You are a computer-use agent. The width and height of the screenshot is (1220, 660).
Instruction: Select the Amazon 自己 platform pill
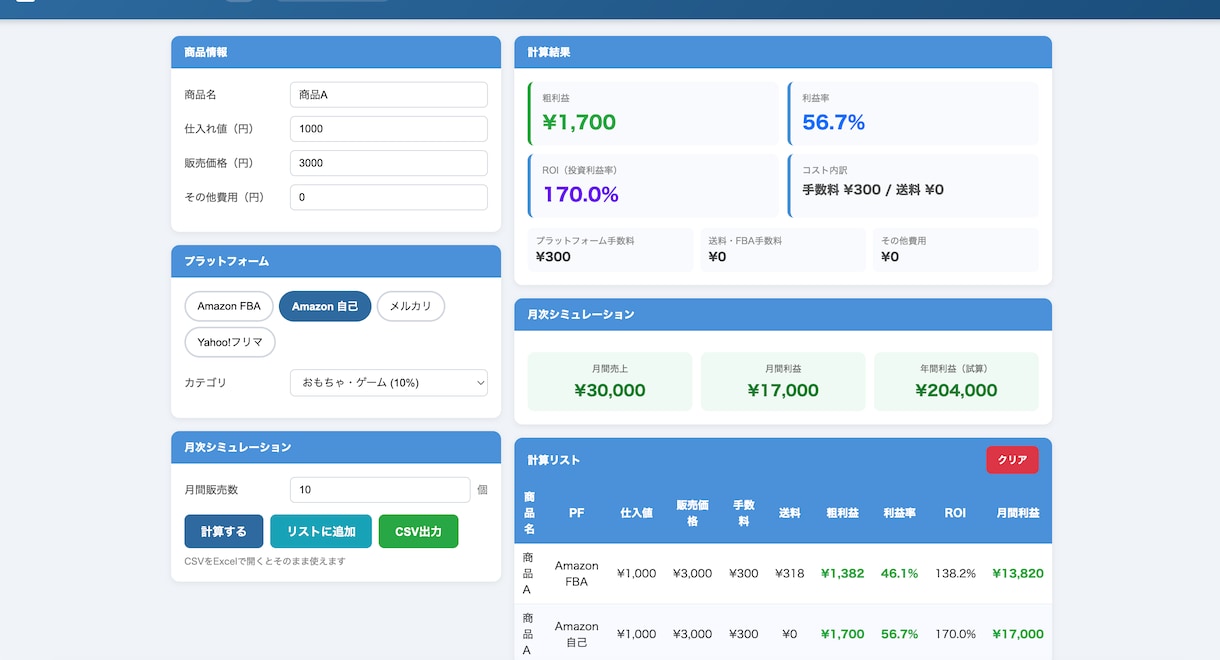tap(325, 306)
